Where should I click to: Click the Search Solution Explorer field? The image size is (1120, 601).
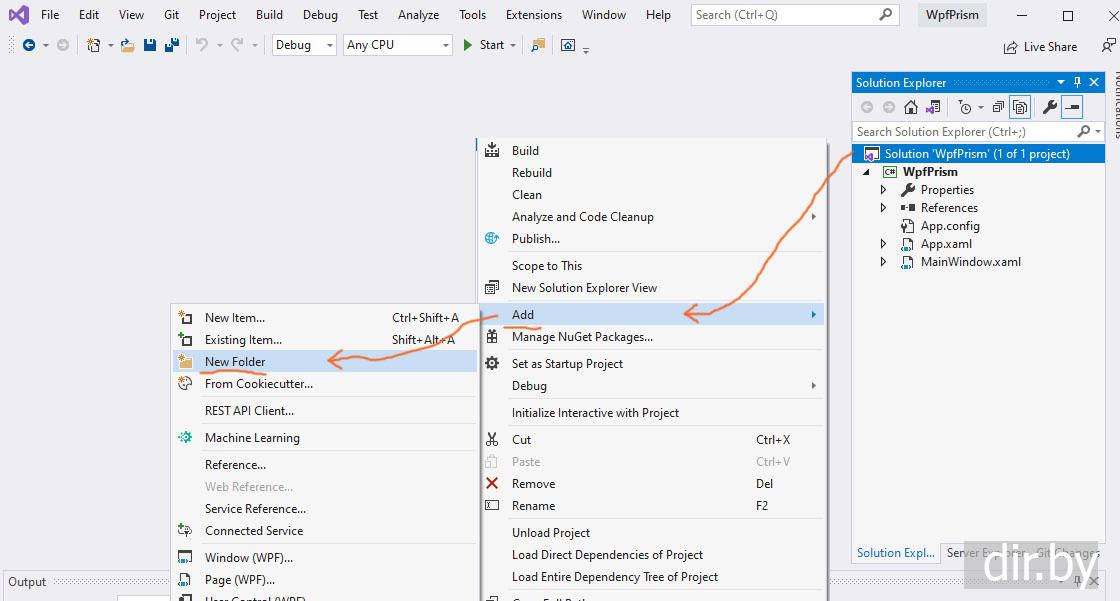963,132
